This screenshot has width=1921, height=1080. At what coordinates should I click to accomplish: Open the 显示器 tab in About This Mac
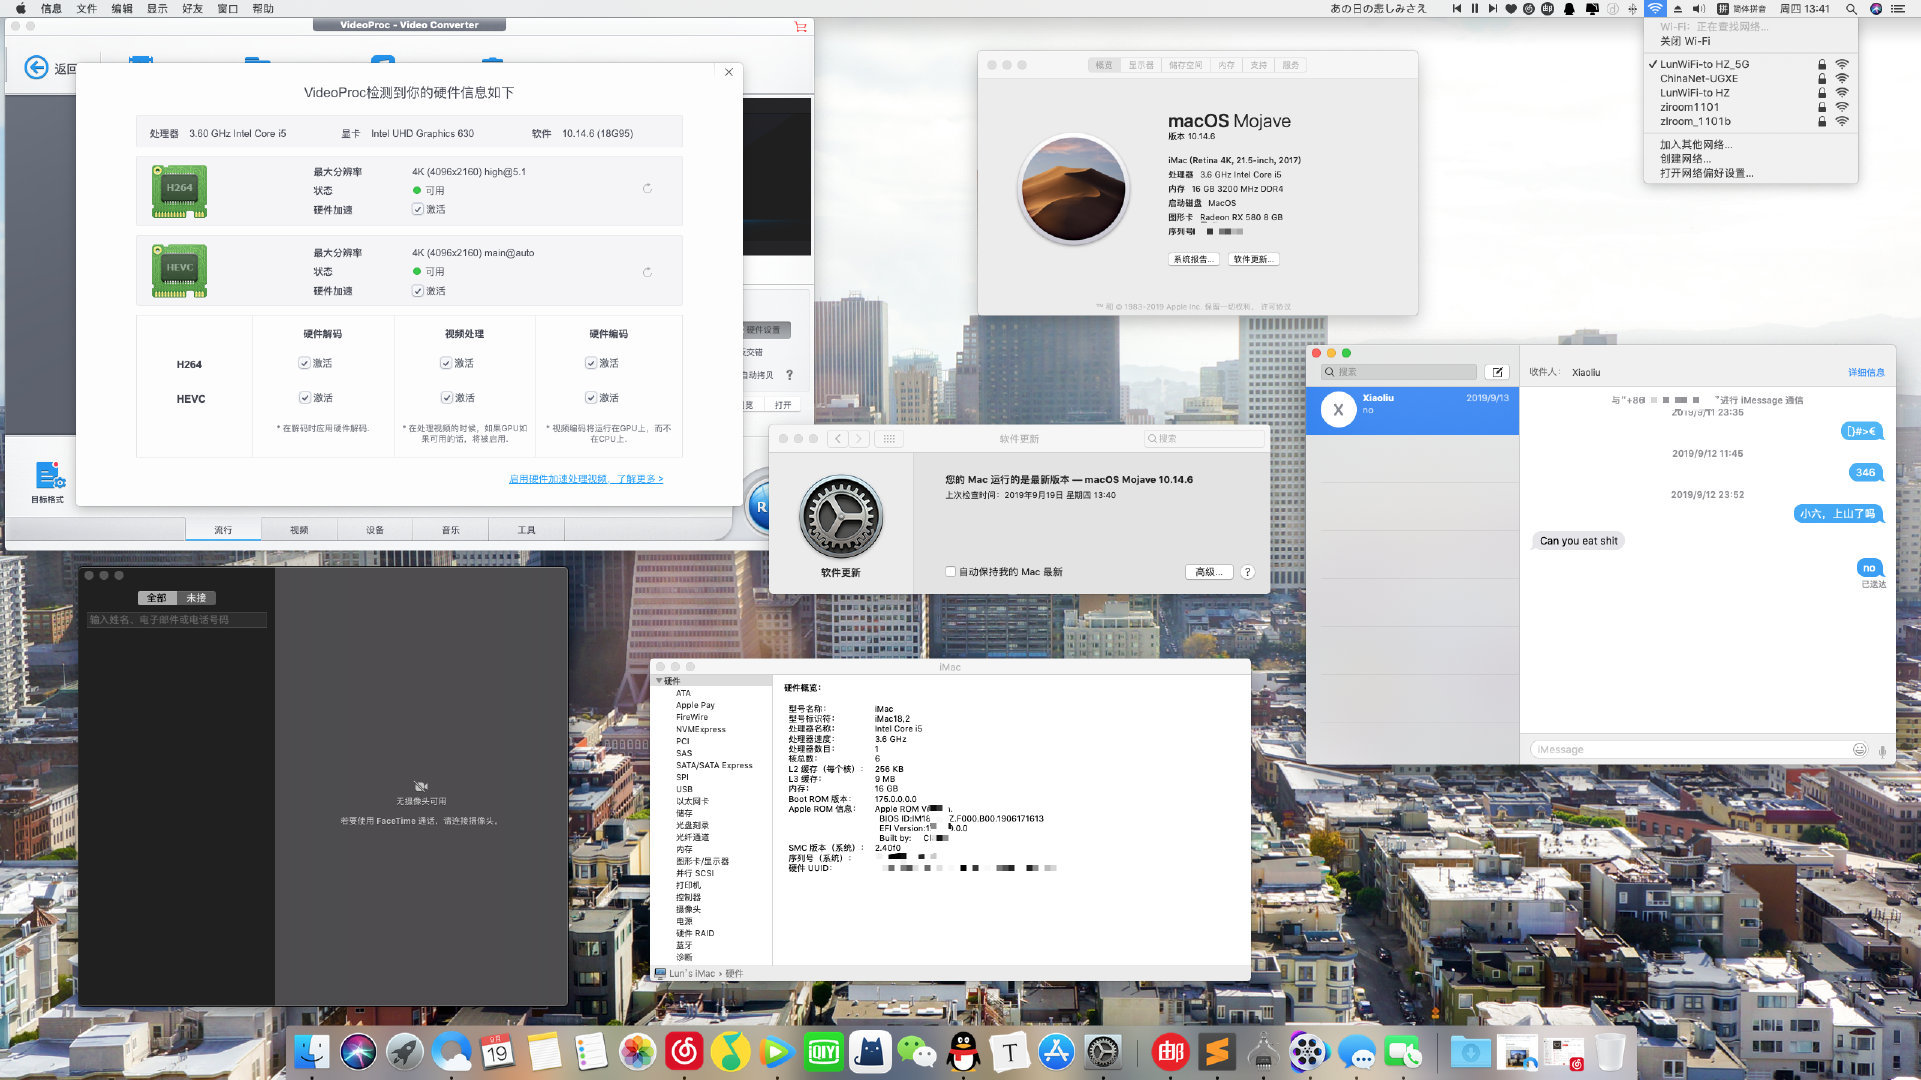point(1141,65)
